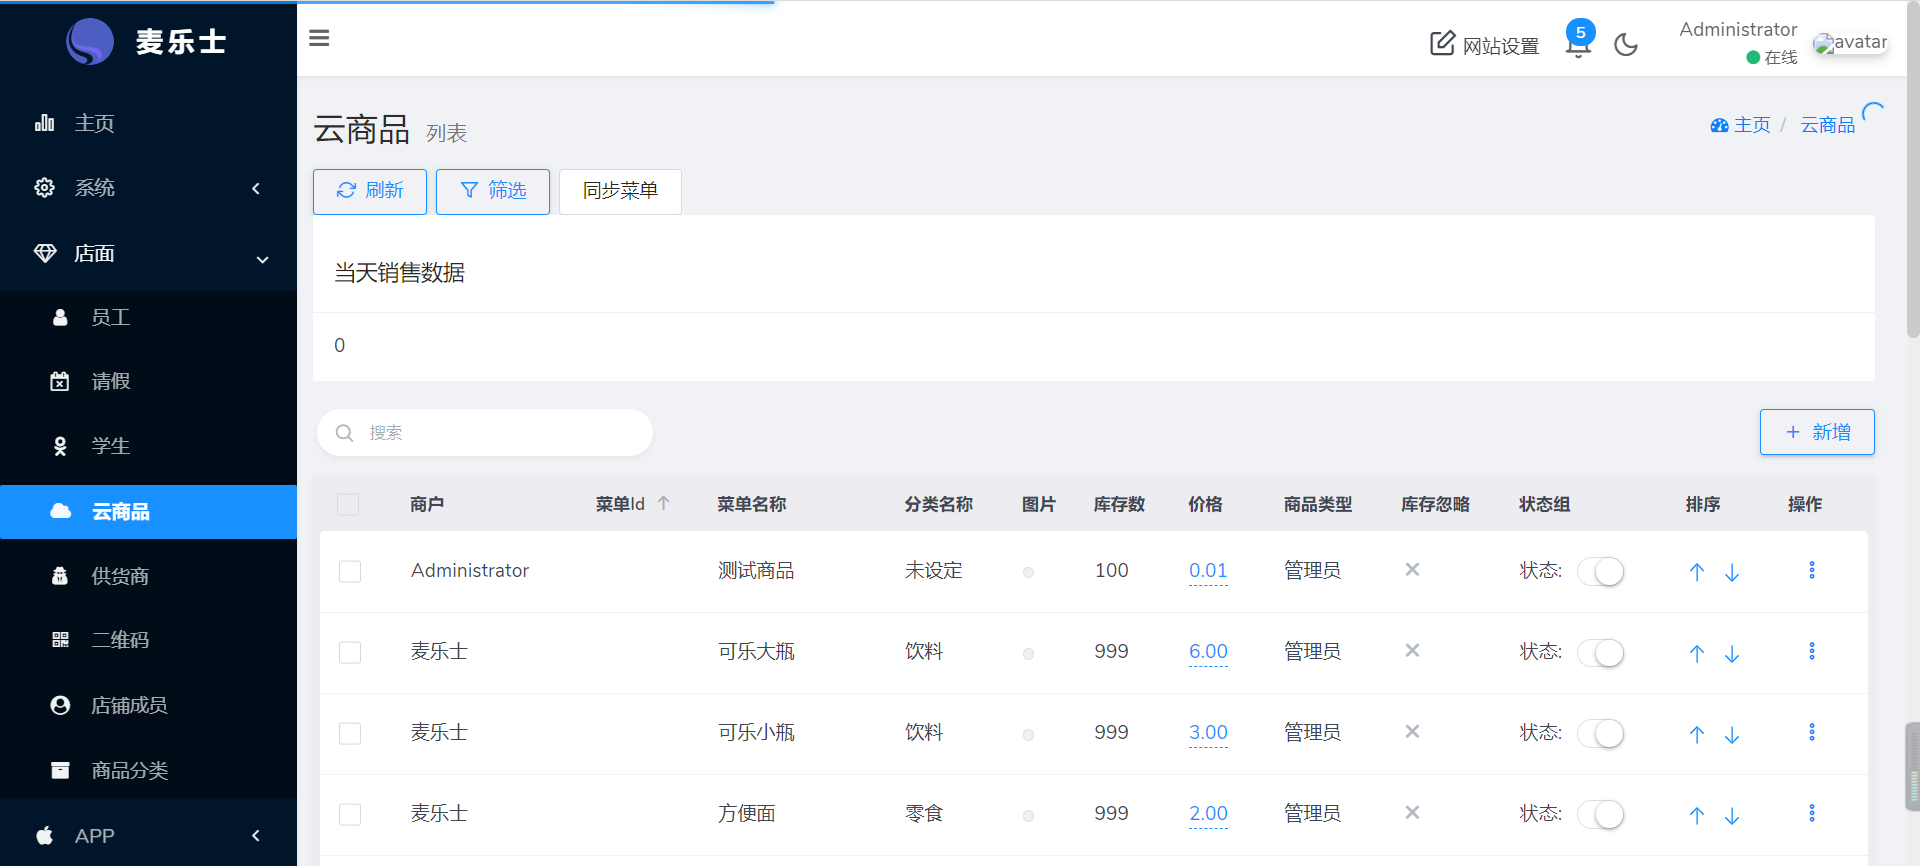The height and width of the screenshot is (866, 1920).
Task: Open actions menu for 测试商品 row
Action: (x=1812, y=570)
